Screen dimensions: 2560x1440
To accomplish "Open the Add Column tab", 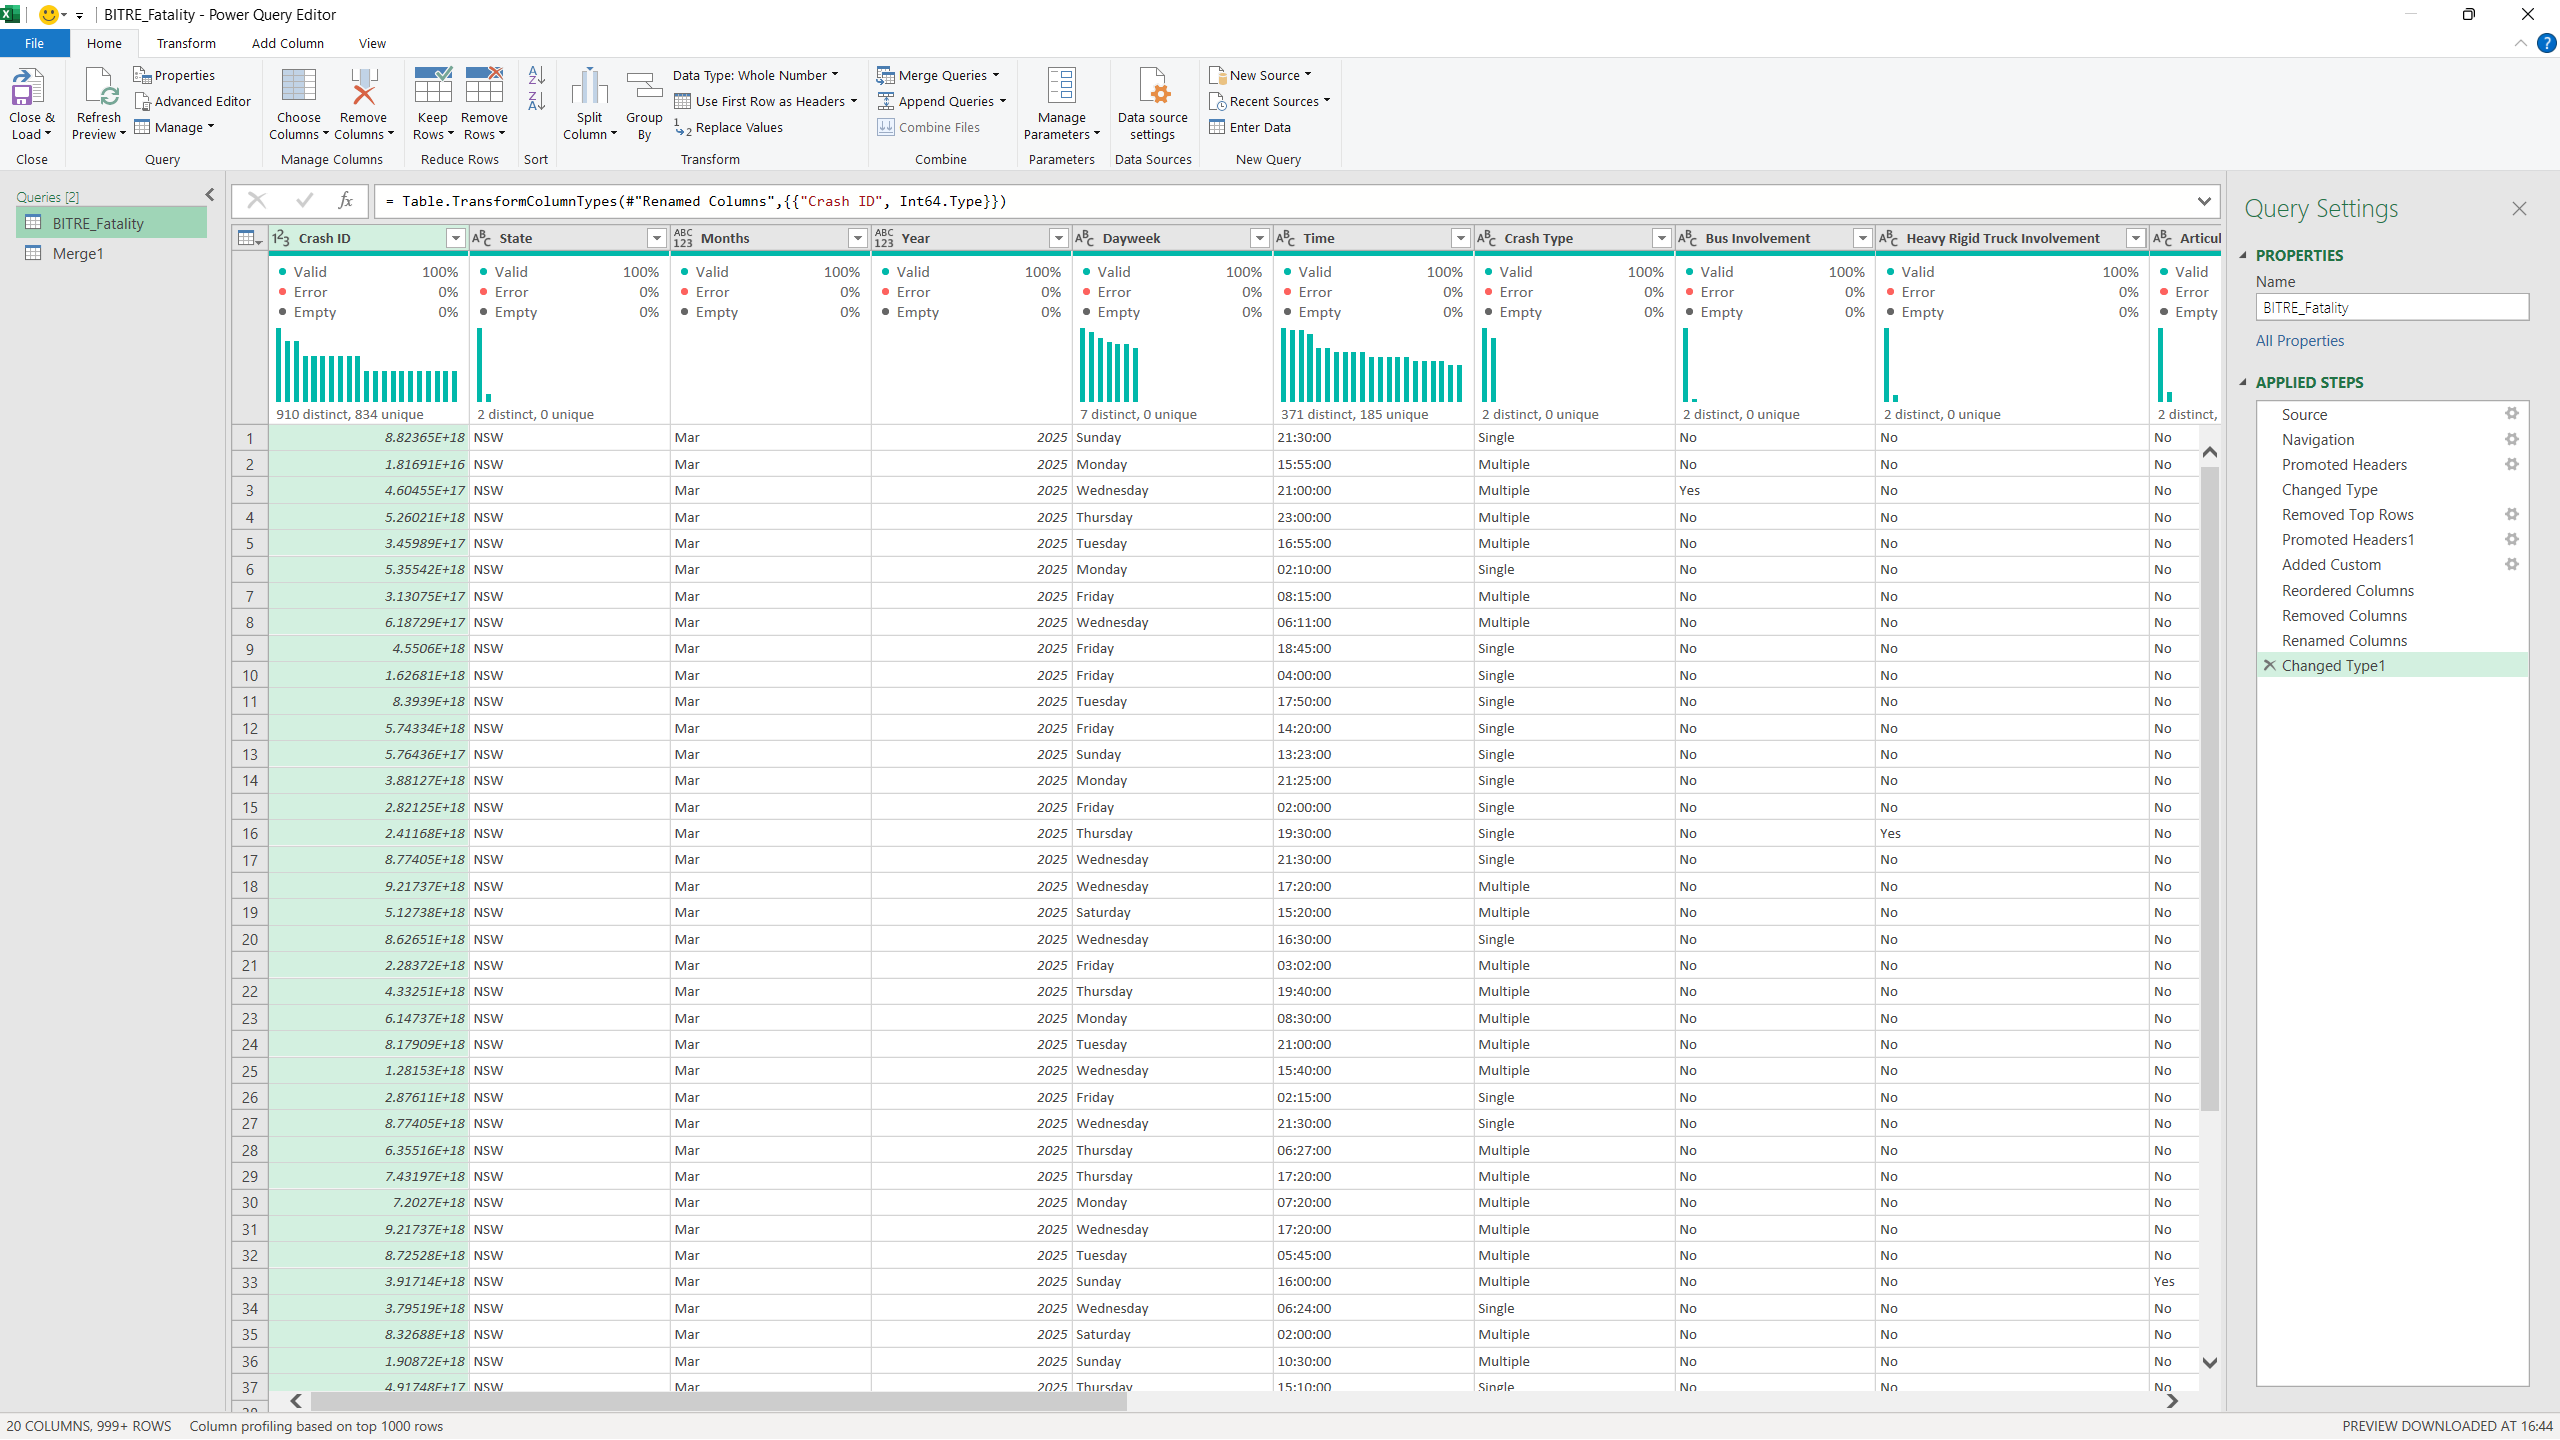I will (288, 43).
